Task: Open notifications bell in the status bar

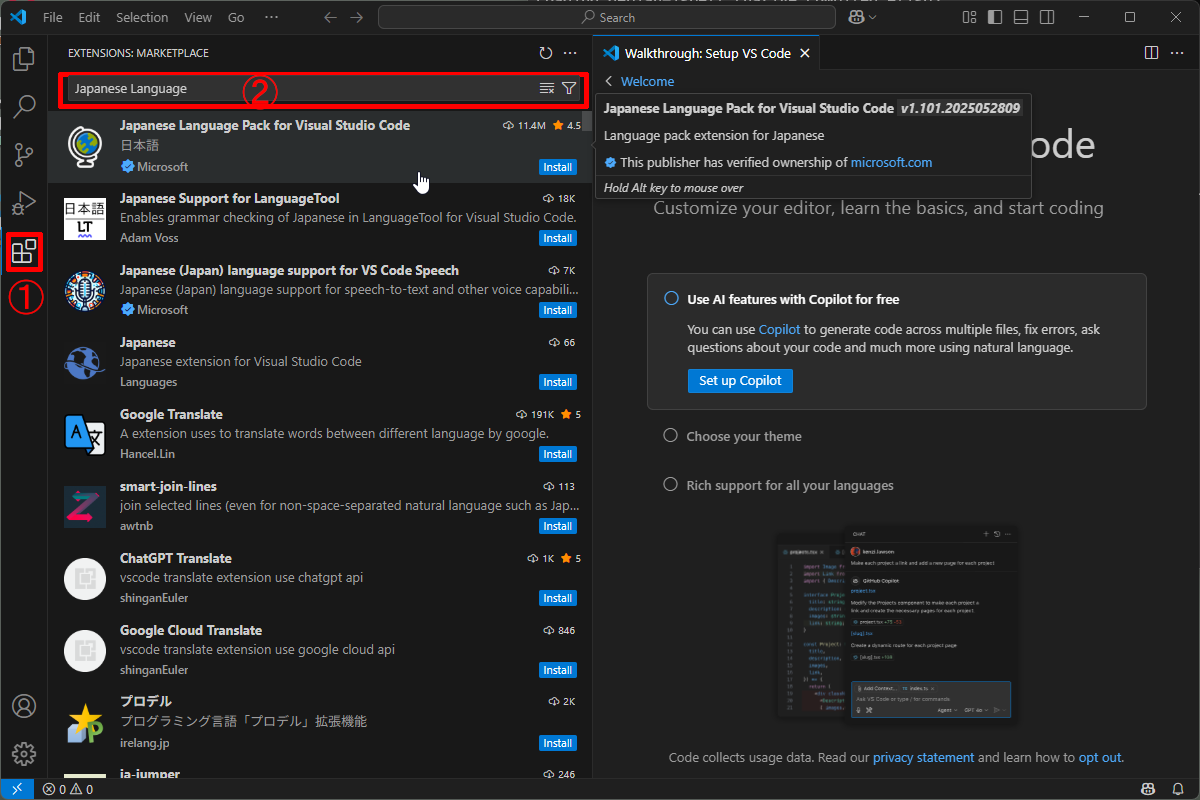Action: tap(1178, 789)
